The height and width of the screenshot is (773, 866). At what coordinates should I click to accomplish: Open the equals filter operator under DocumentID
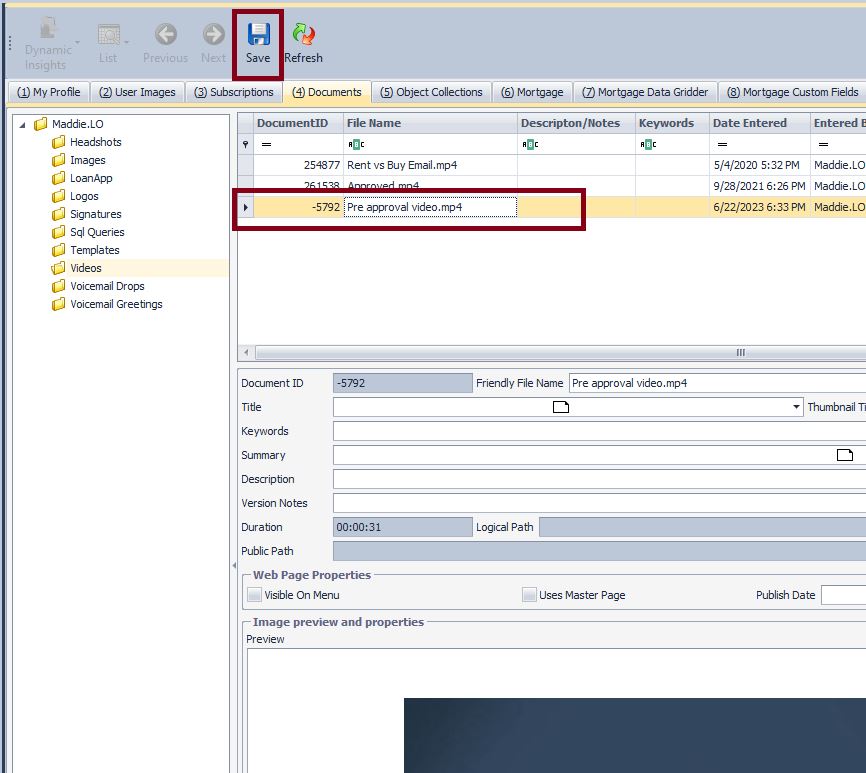pyautogui.click(x=265, y=143)
